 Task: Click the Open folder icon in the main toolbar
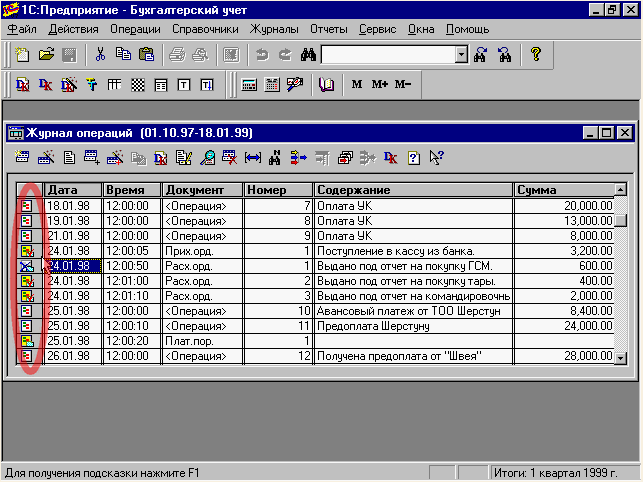point(46,55)
